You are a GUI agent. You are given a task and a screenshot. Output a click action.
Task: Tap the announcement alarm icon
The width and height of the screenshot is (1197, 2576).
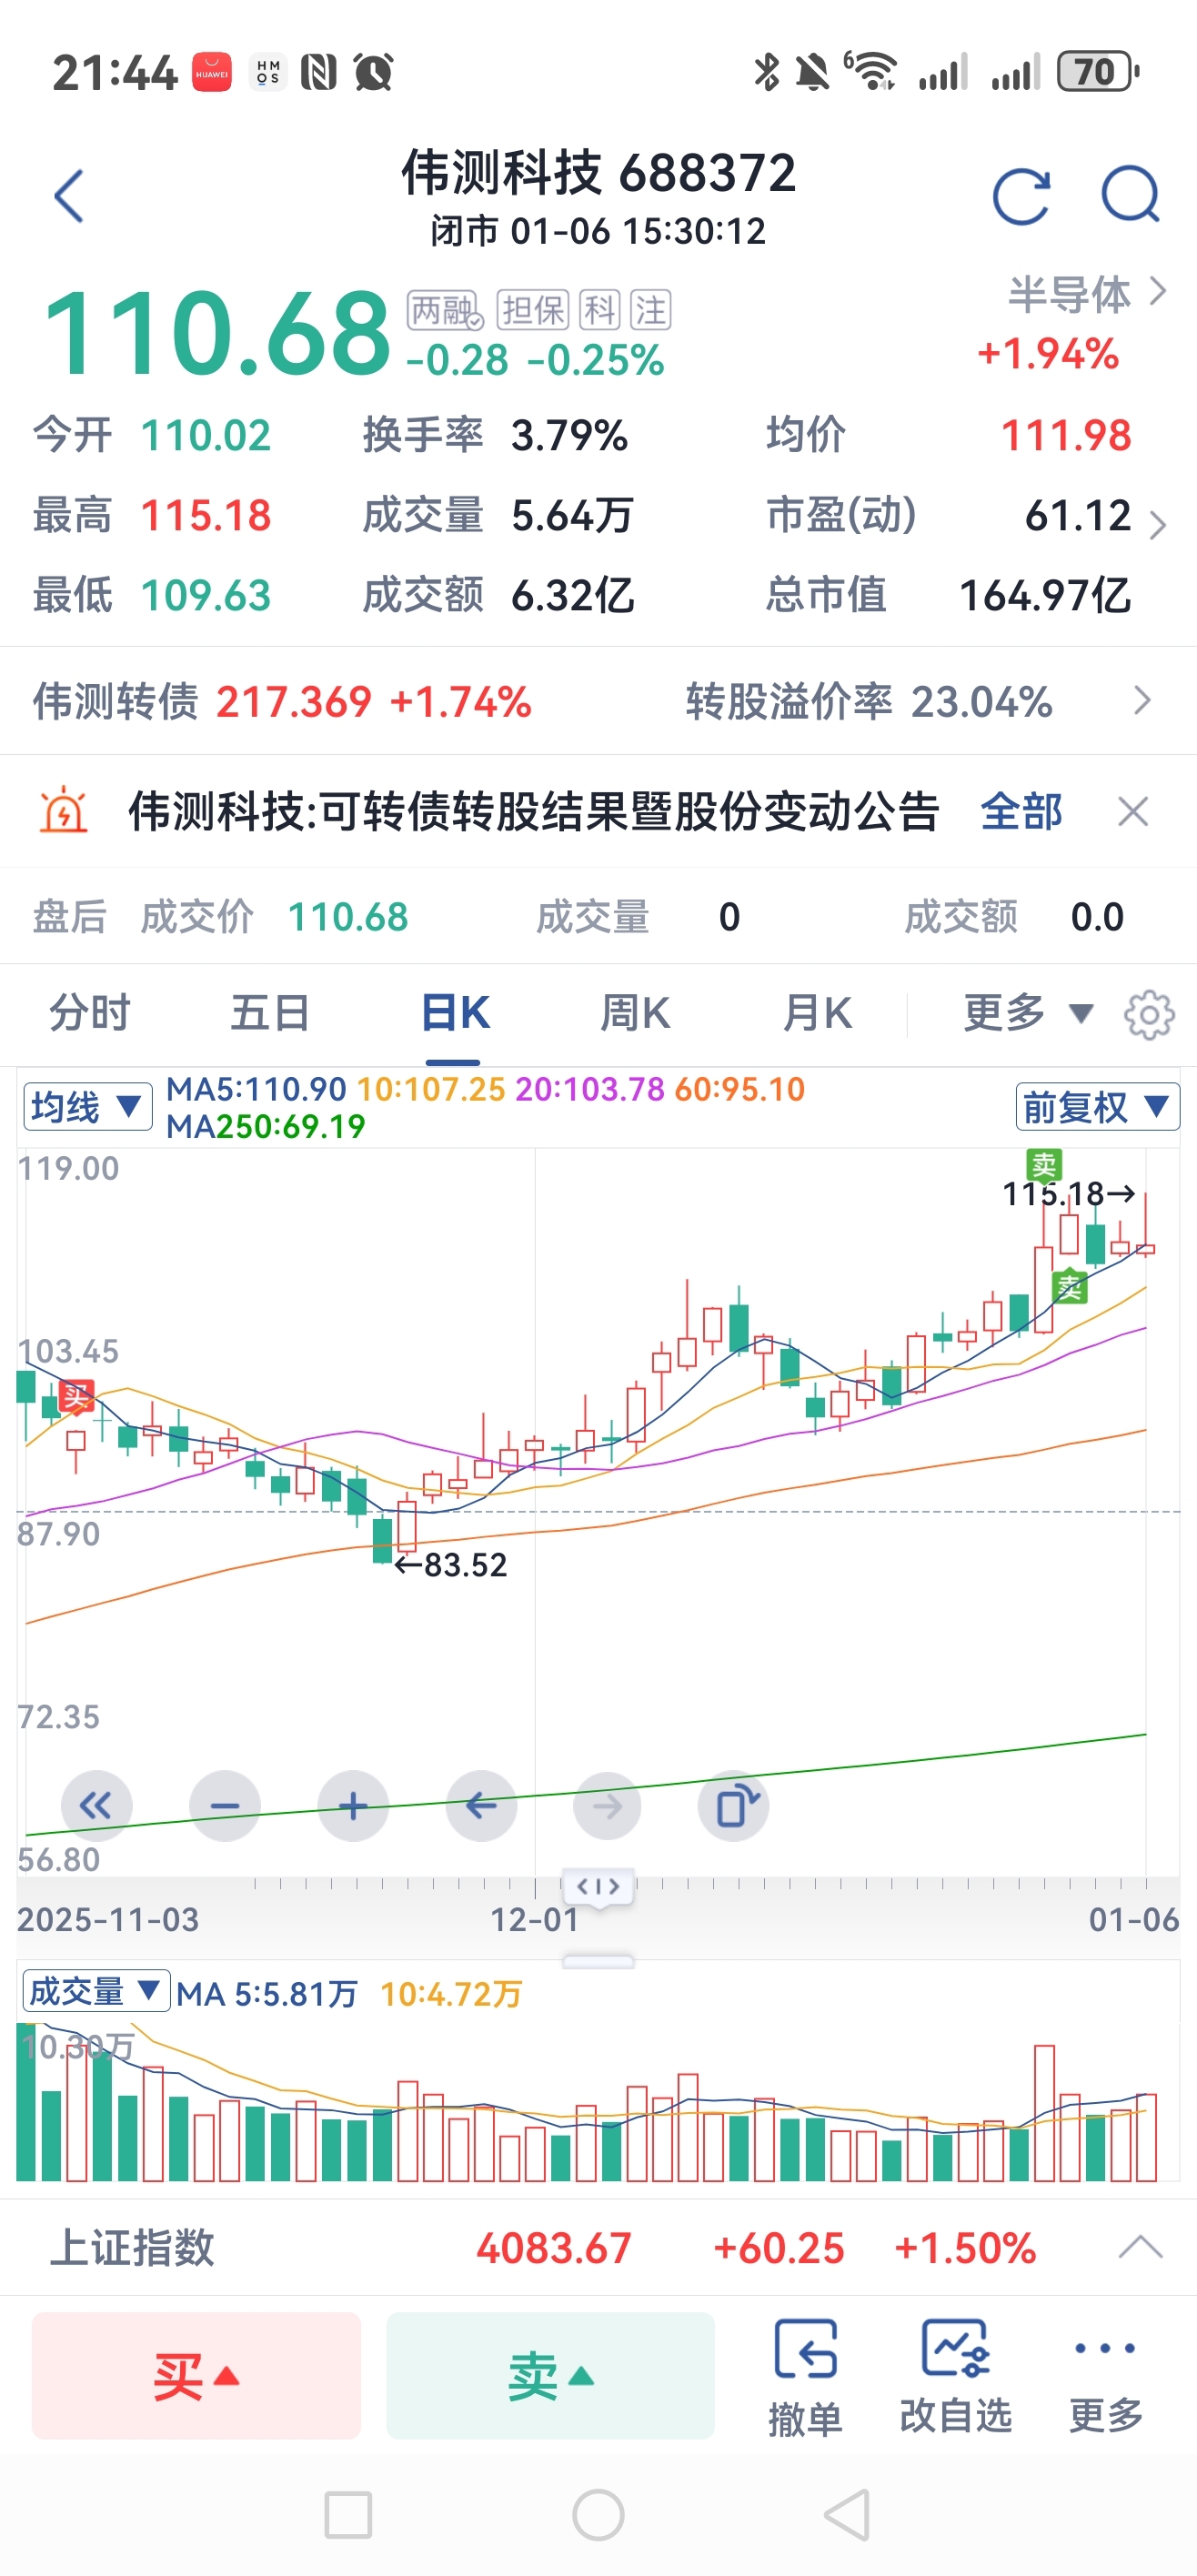pos(63,811)
